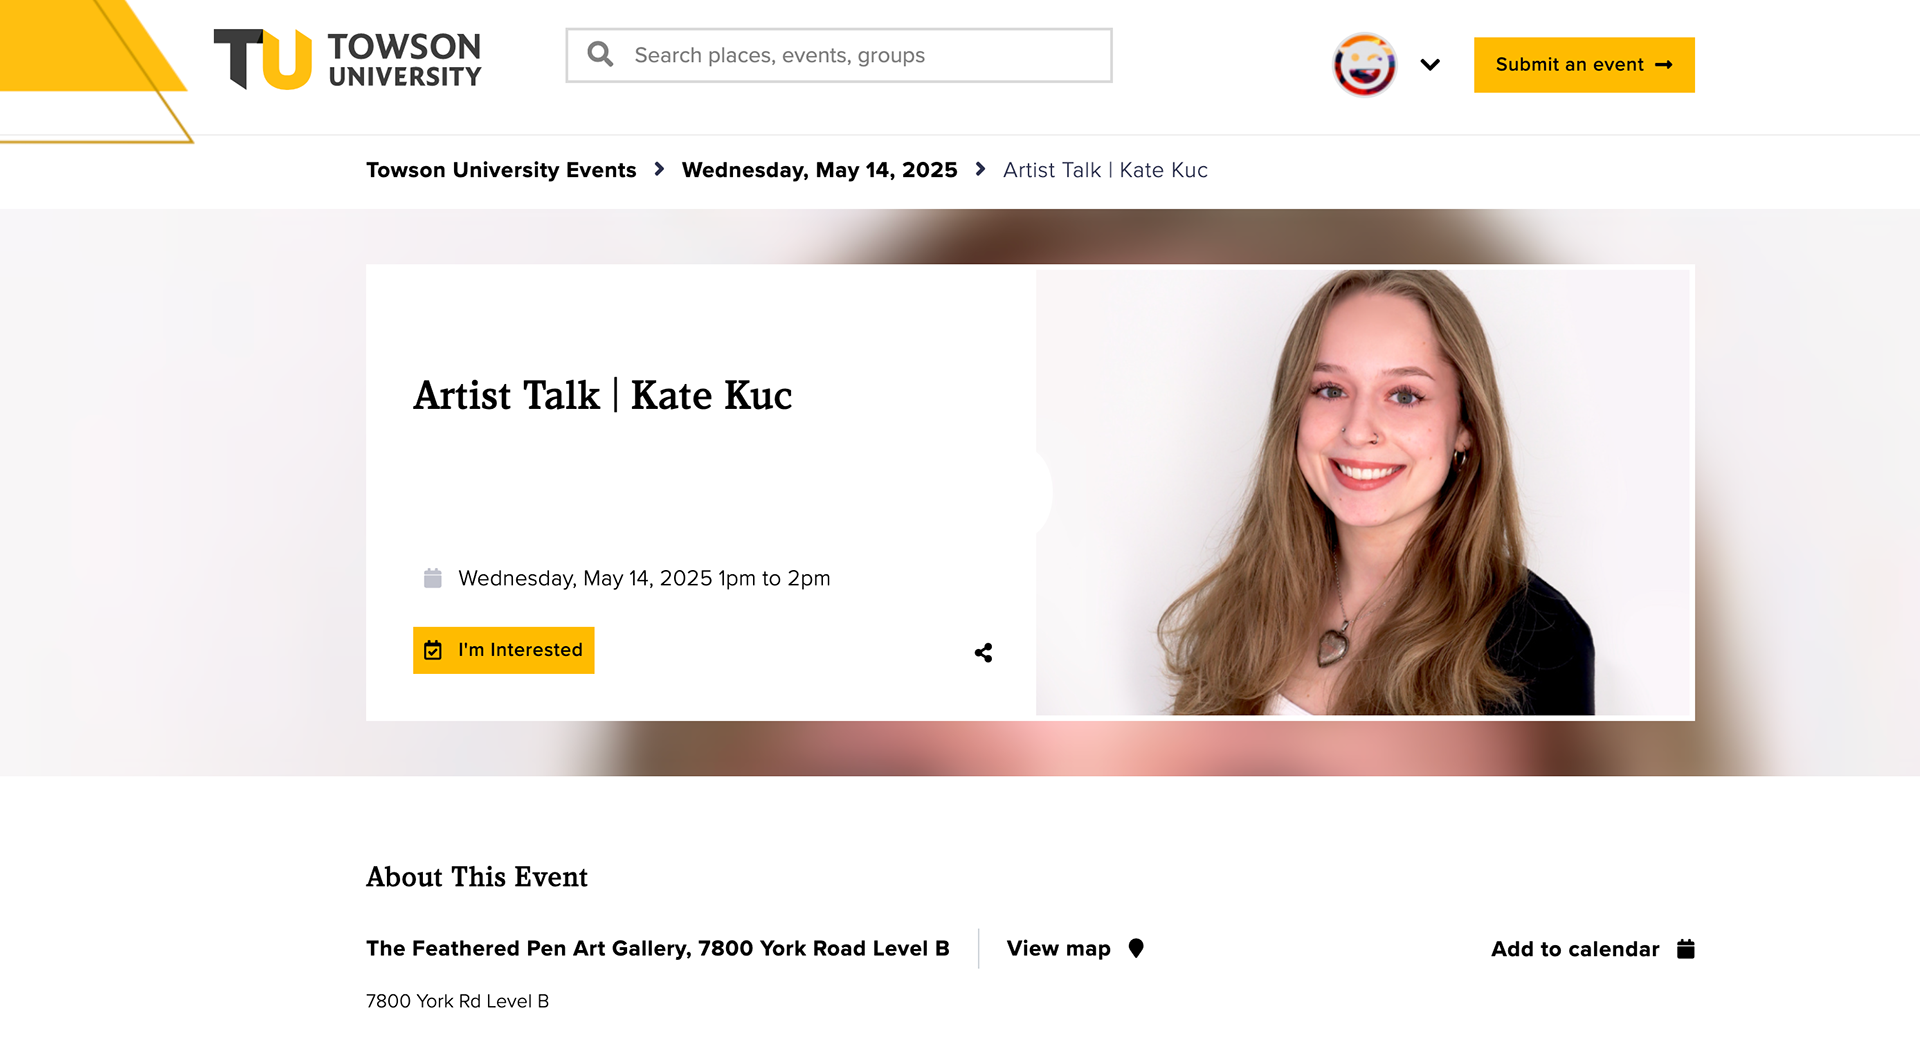Toggle the I'm Interested button
1920x1060 pixels.
(x=503, y=650)
